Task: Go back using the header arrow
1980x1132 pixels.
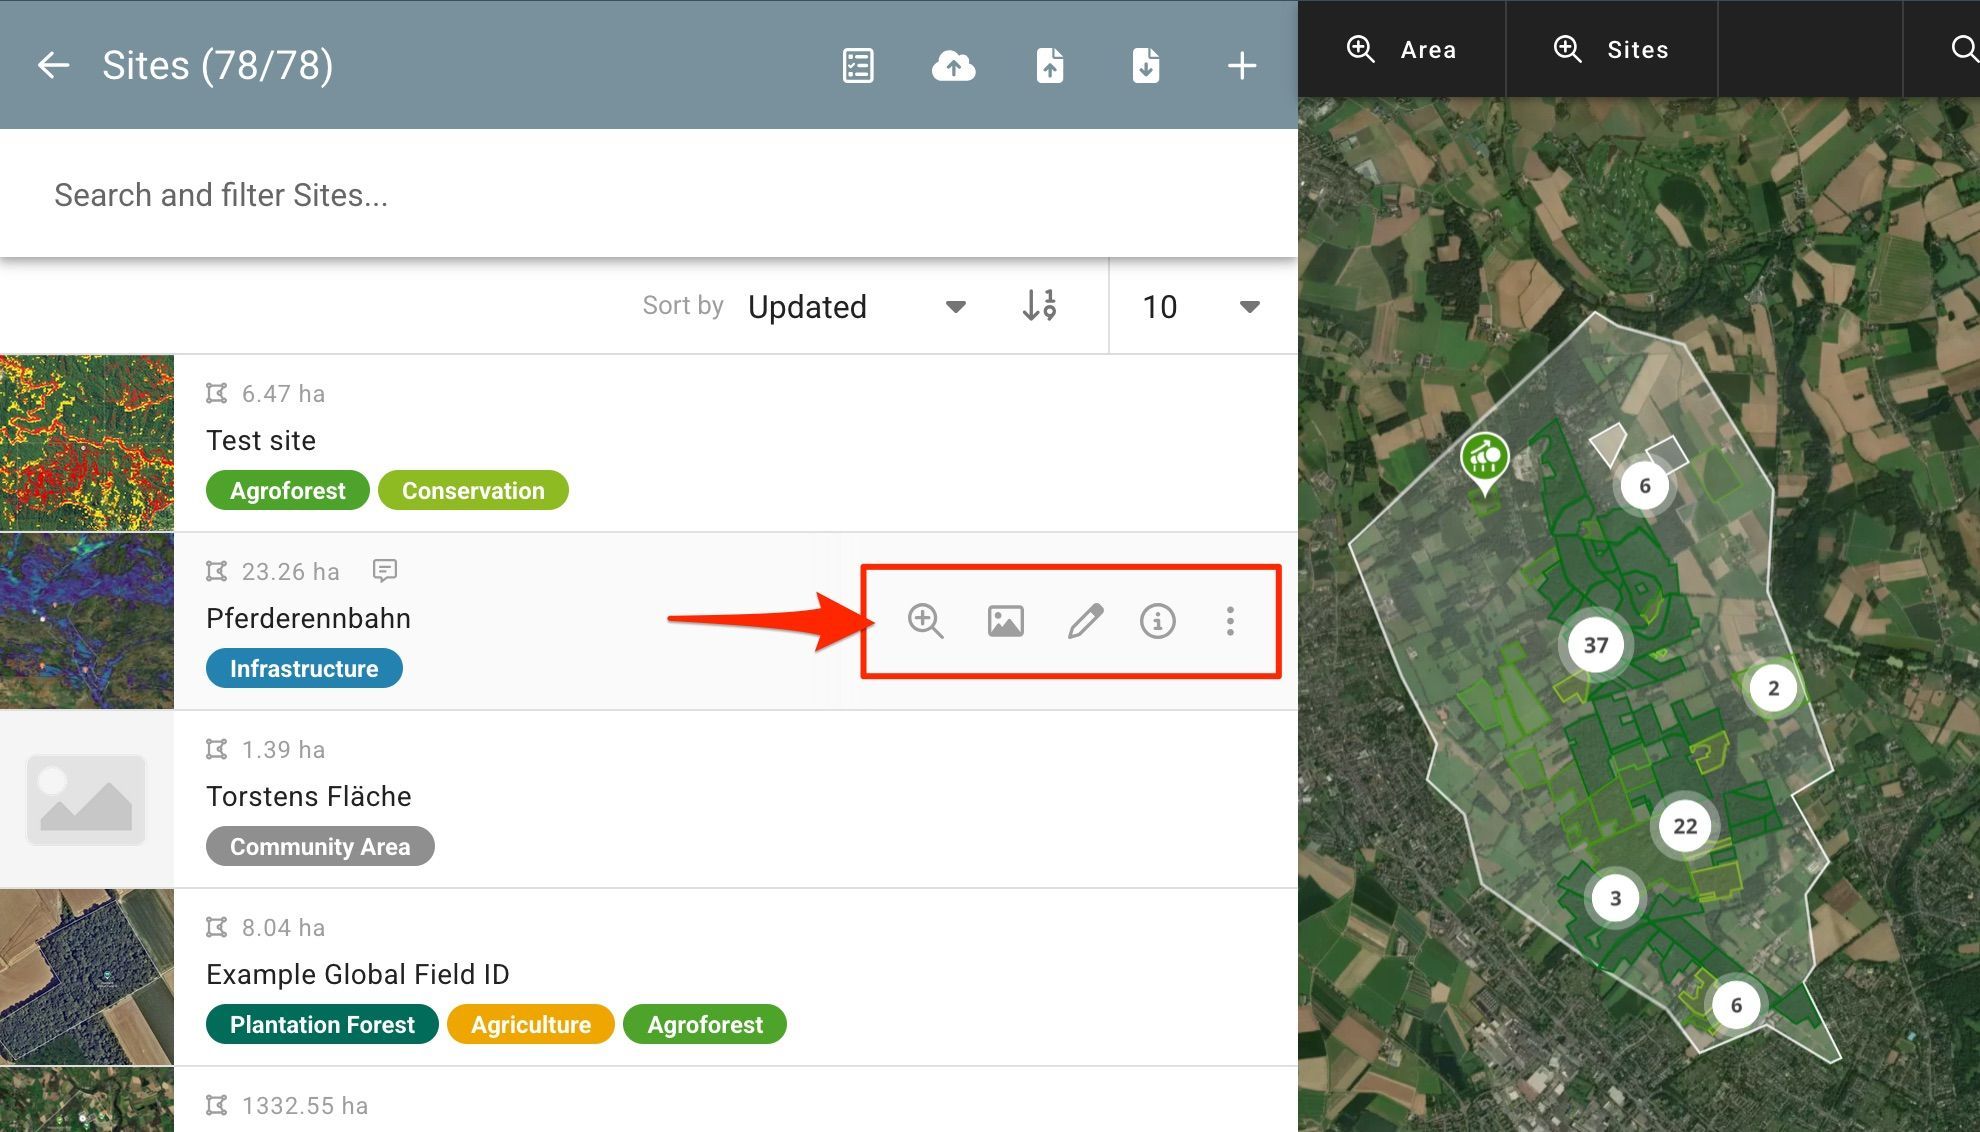Action: [53, 66]
